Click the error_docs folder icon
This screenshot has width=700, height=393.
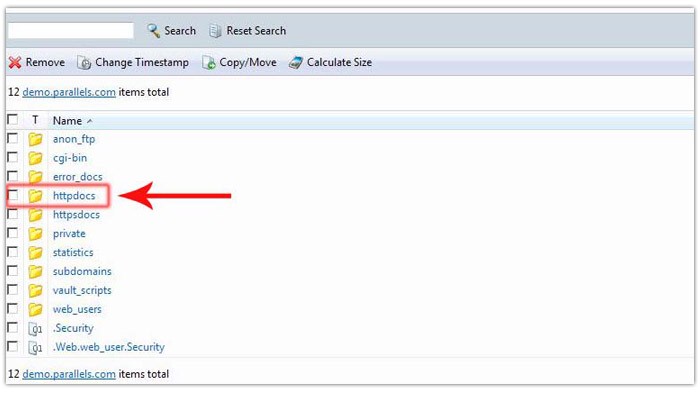click(x=35, y=177)
